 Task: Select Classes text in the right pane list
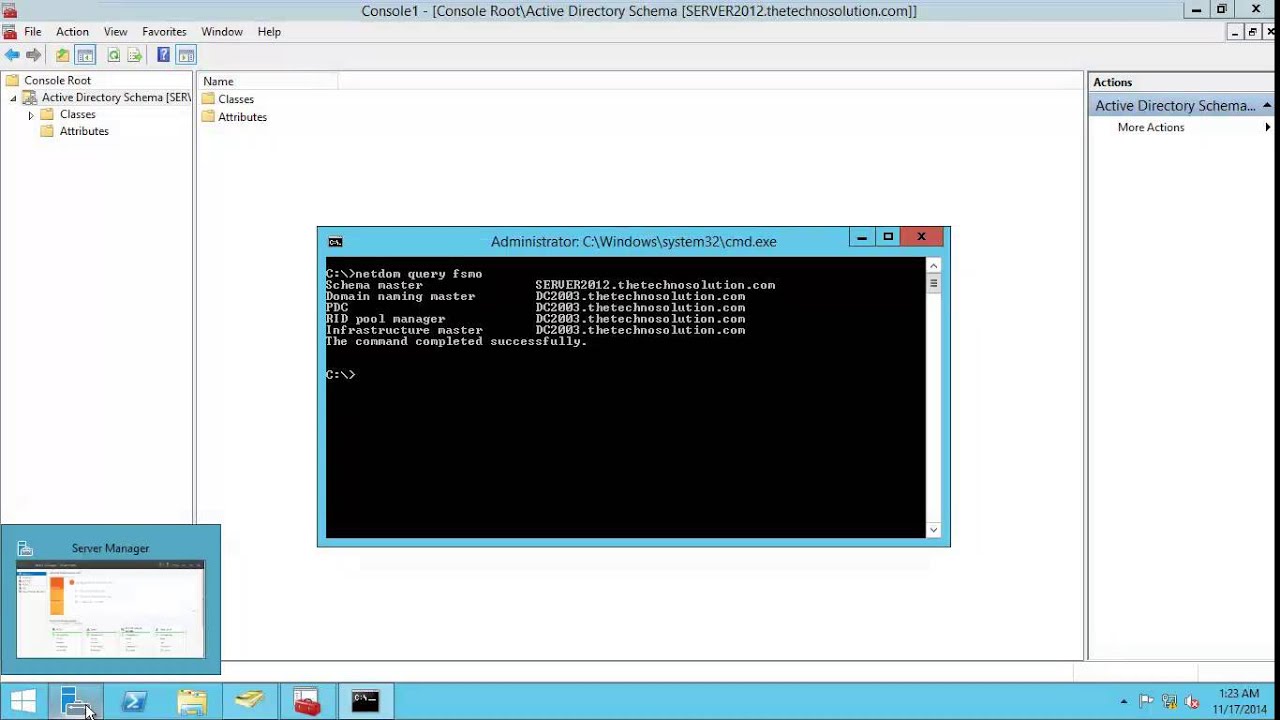coord(236,99)
